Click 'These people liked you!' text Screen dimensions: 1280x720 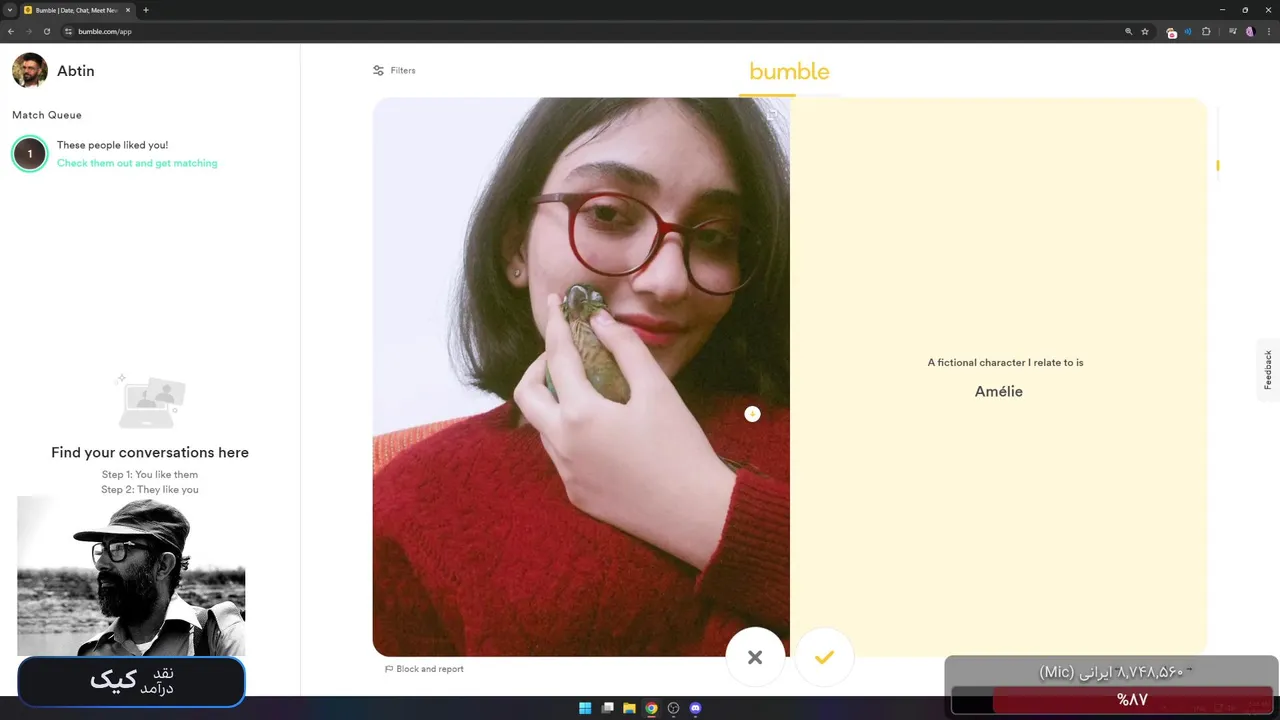[x=112, y=145]
